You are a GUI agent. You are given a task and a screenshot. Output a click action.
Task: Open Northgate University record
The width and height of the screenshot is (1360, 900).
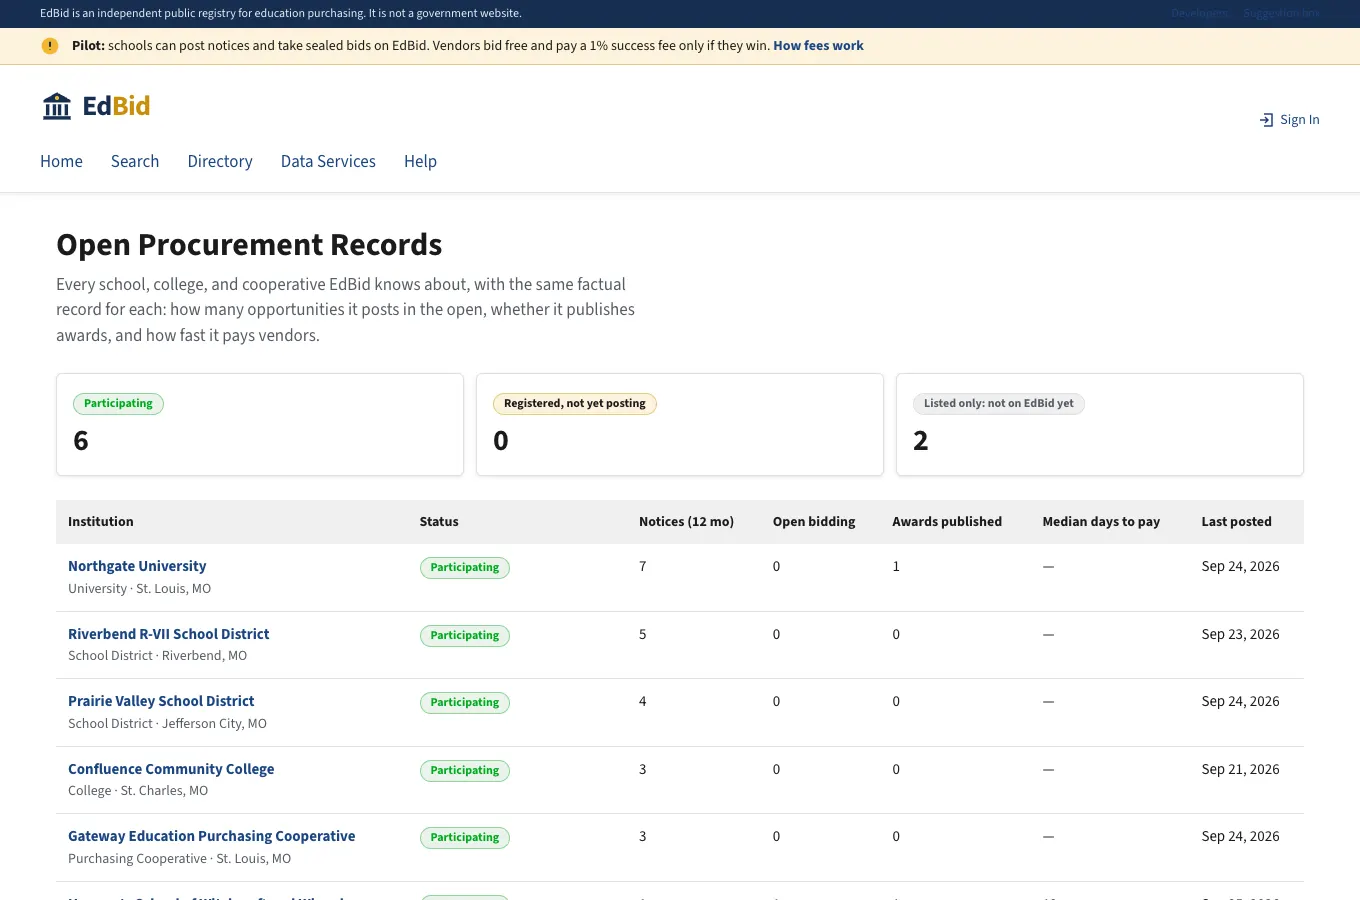pyautogui.click(x=137, y=566)
